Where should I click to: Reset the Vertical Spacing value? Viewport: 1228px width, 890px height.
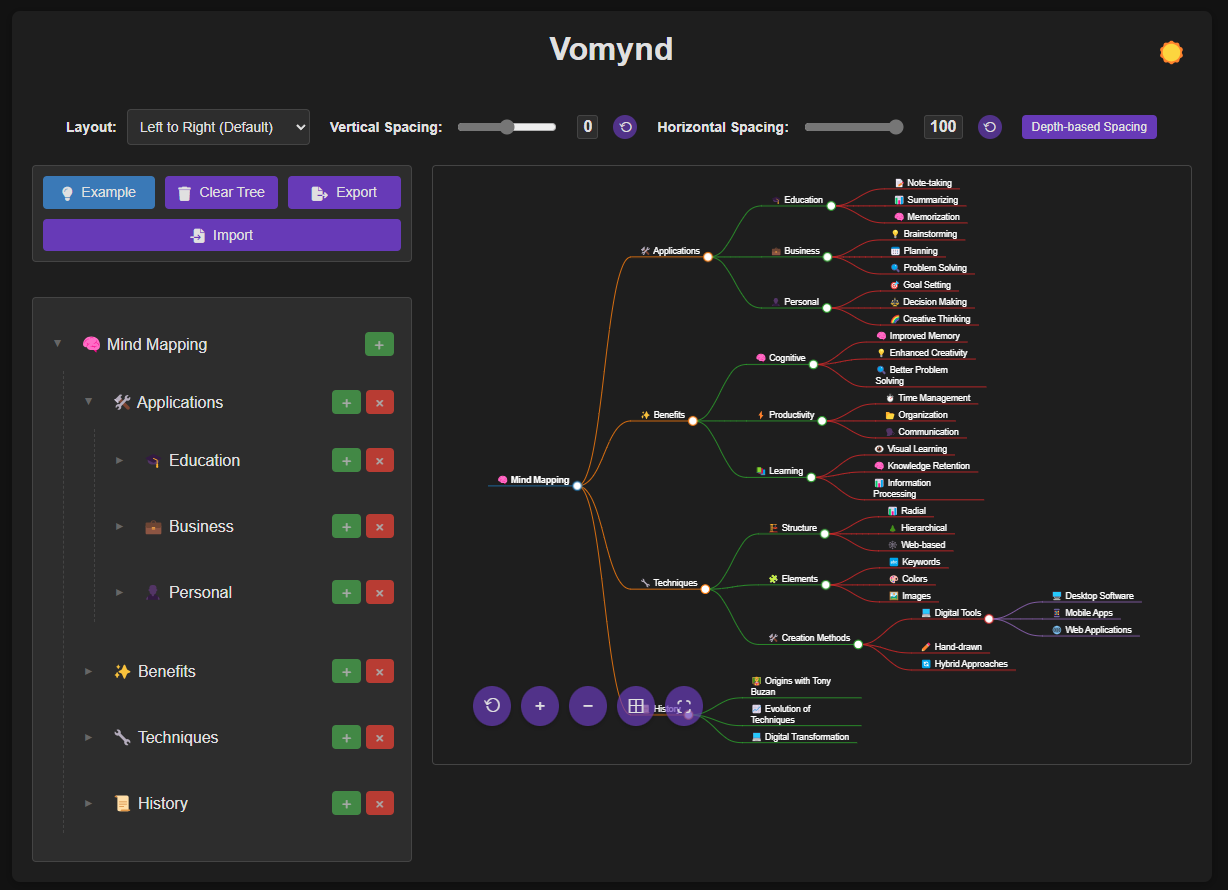pyautogui.click(x=625, y=127)
